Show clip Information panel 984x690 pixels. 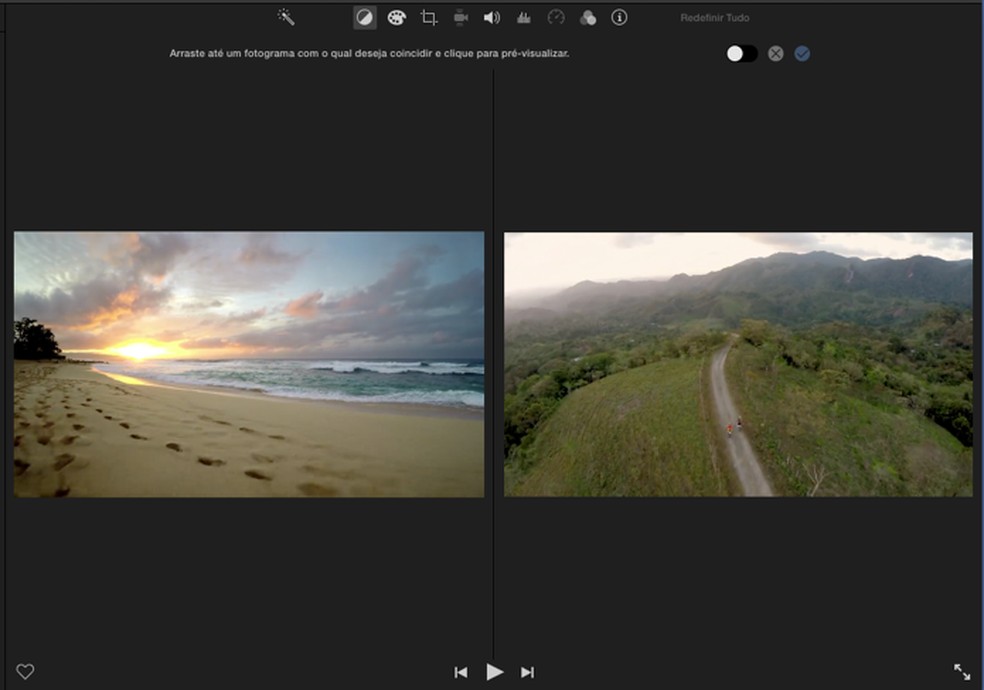tap(619, 17)
